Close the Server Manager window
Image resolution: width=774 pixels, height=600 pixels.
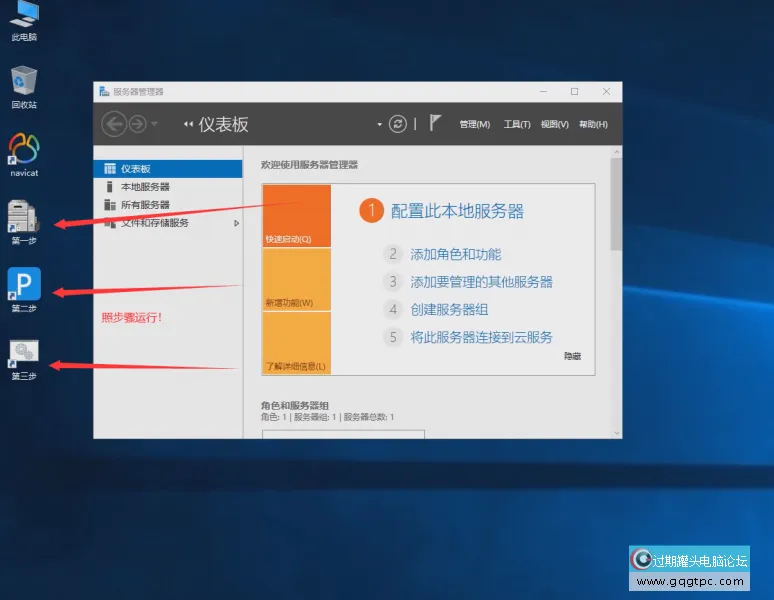point(606,91)
